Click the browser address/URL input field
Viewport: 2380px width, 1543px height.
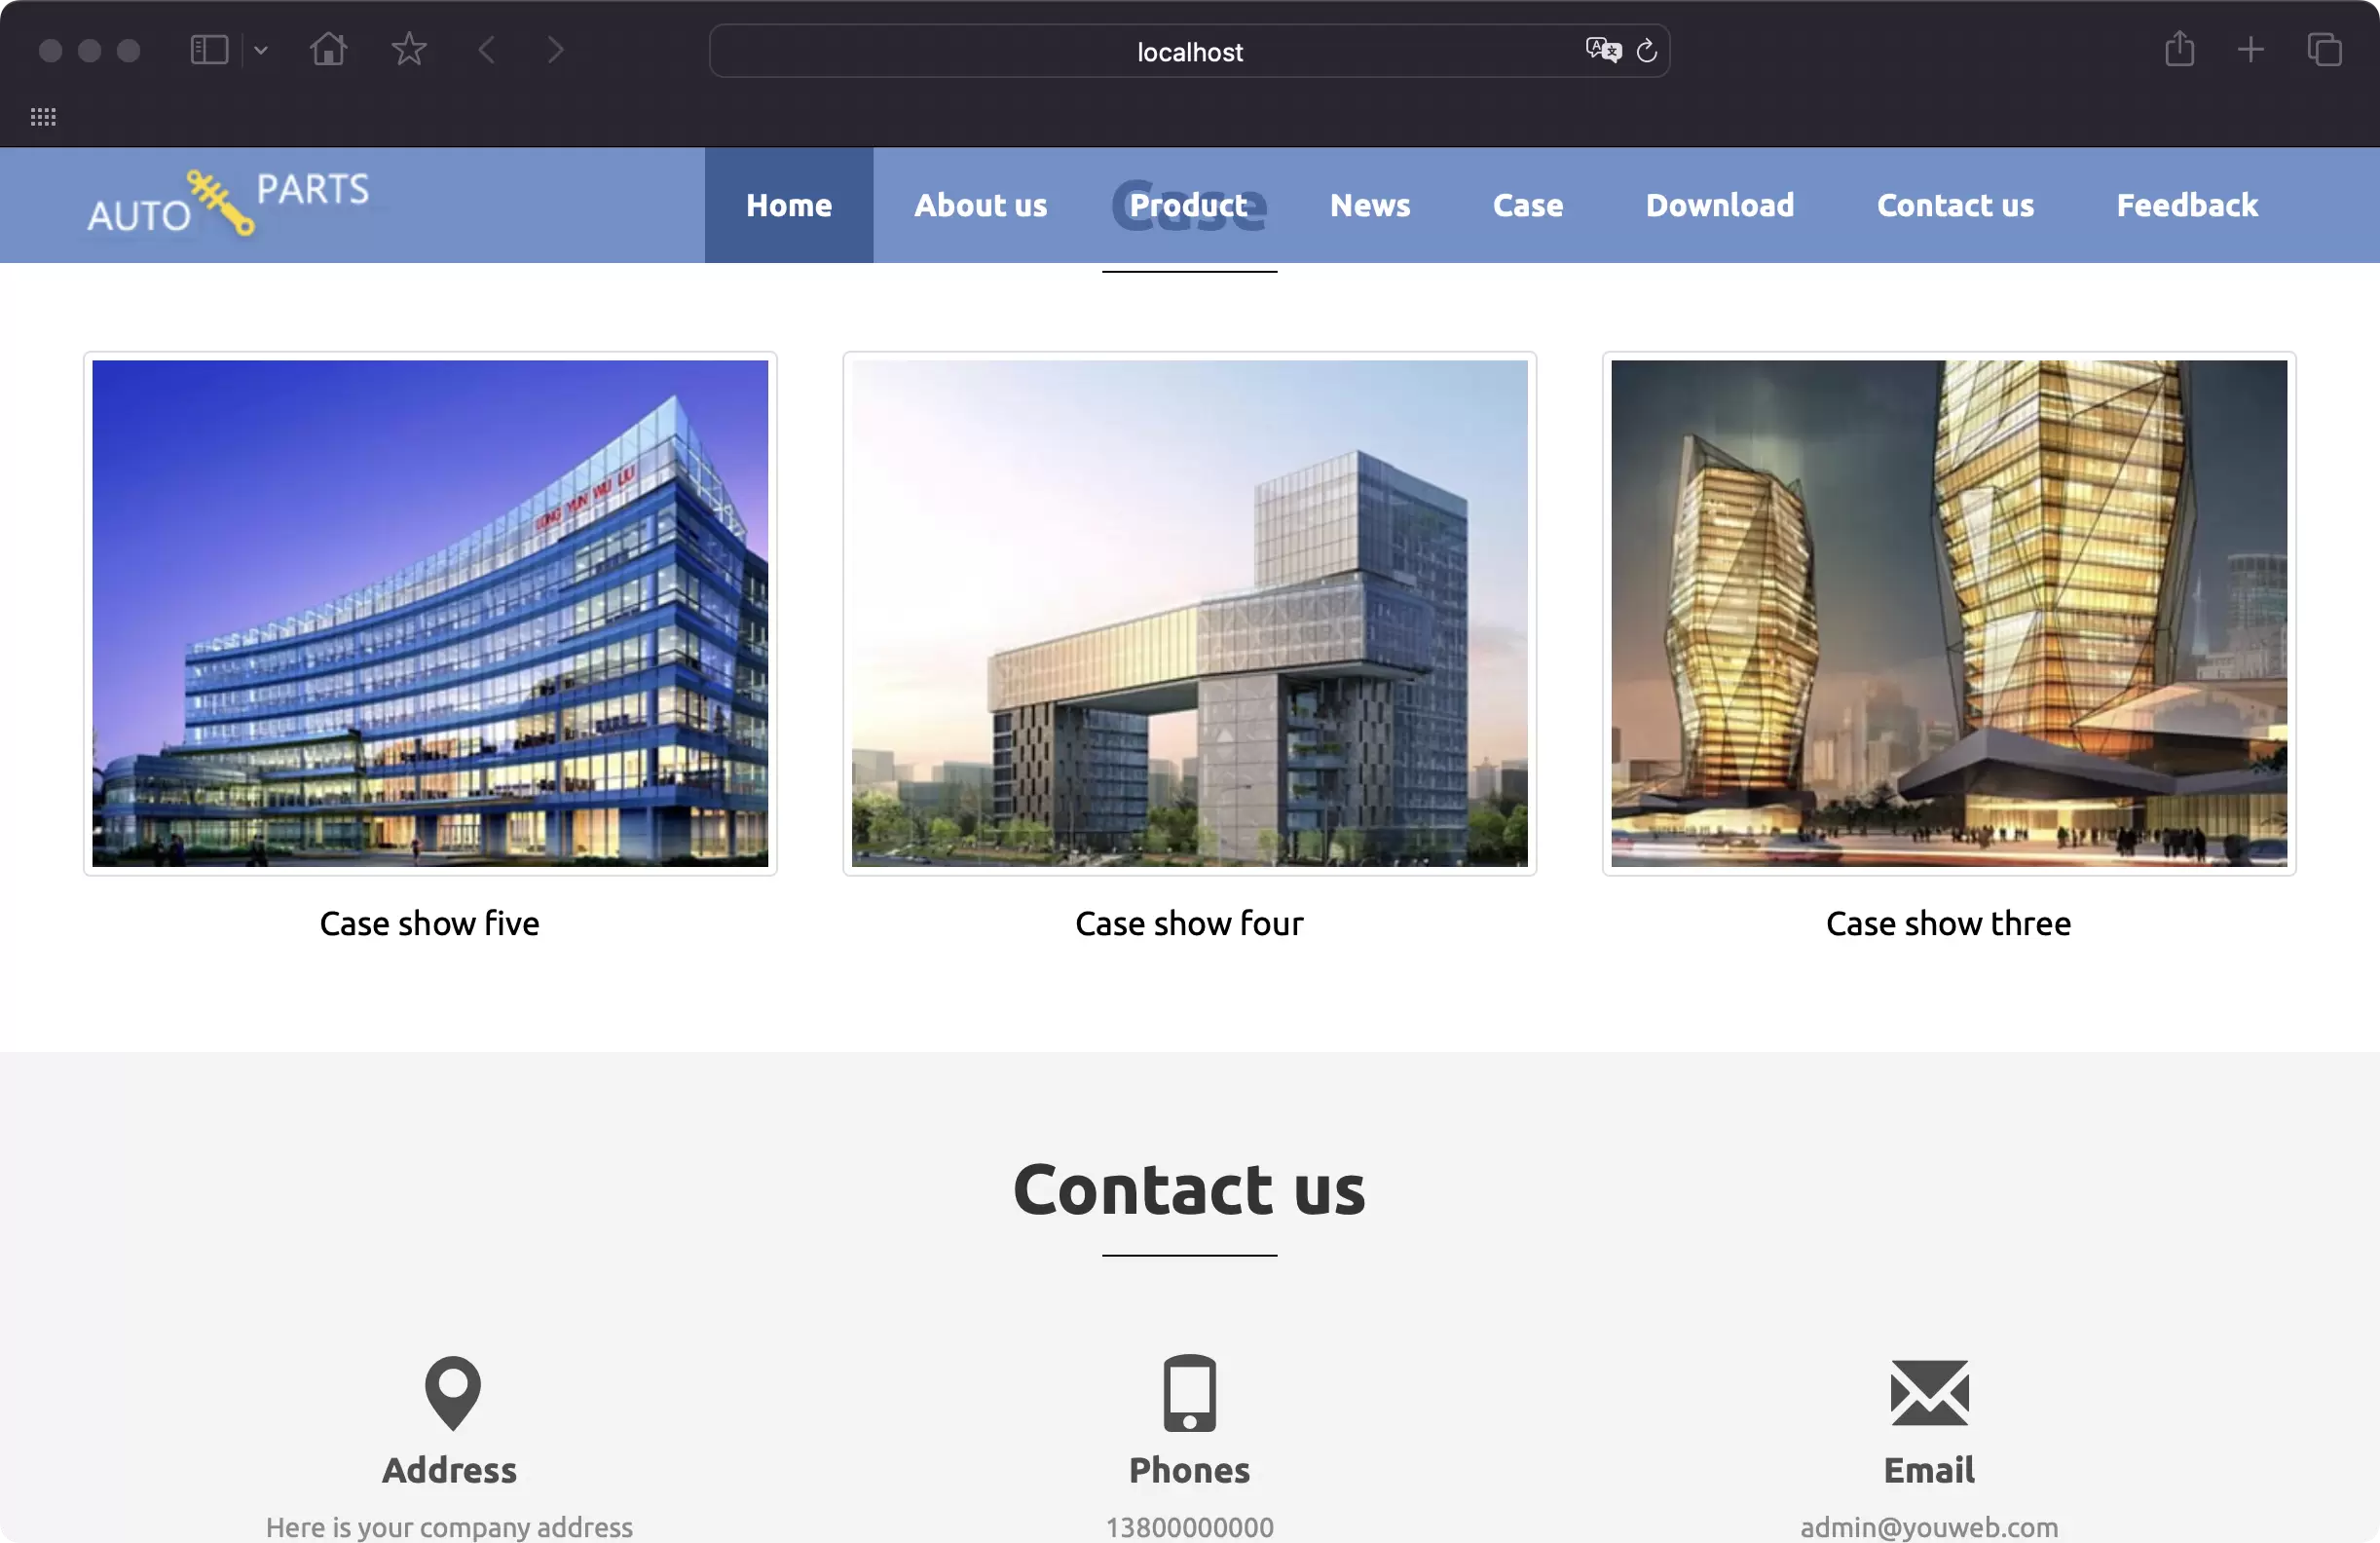coord(1190,51)
